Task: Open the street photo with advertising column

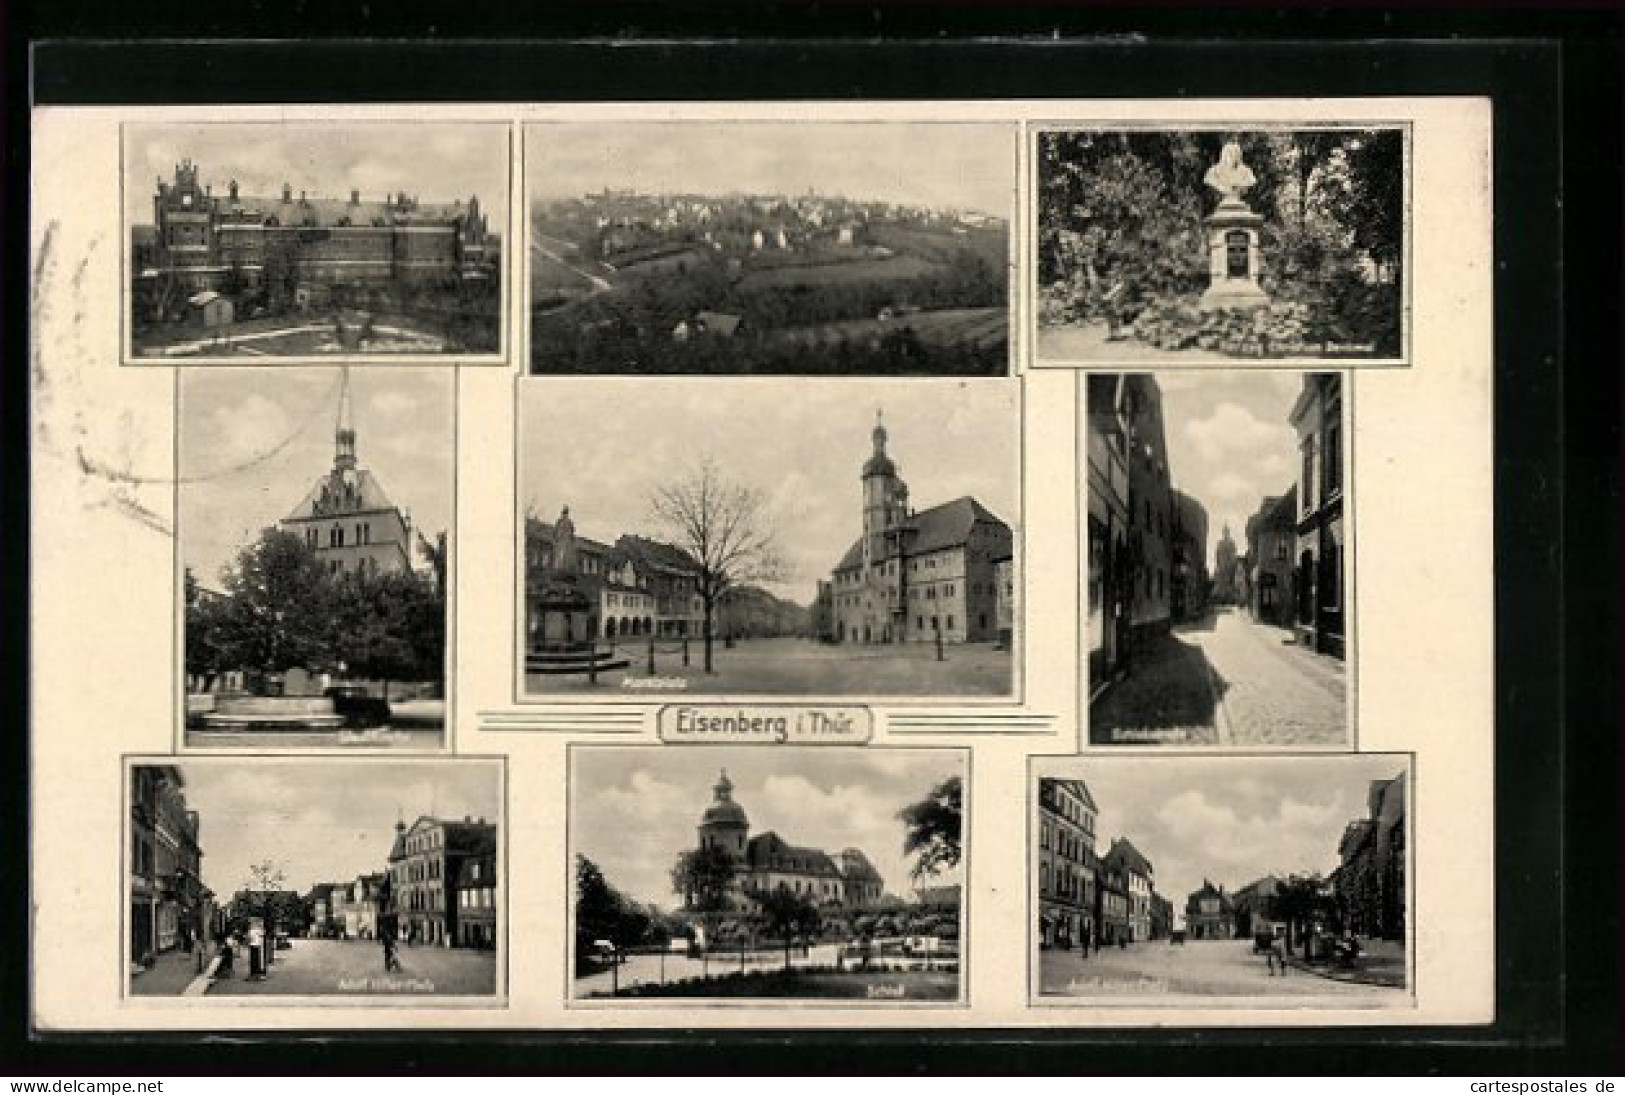Action: pos(314,878)
